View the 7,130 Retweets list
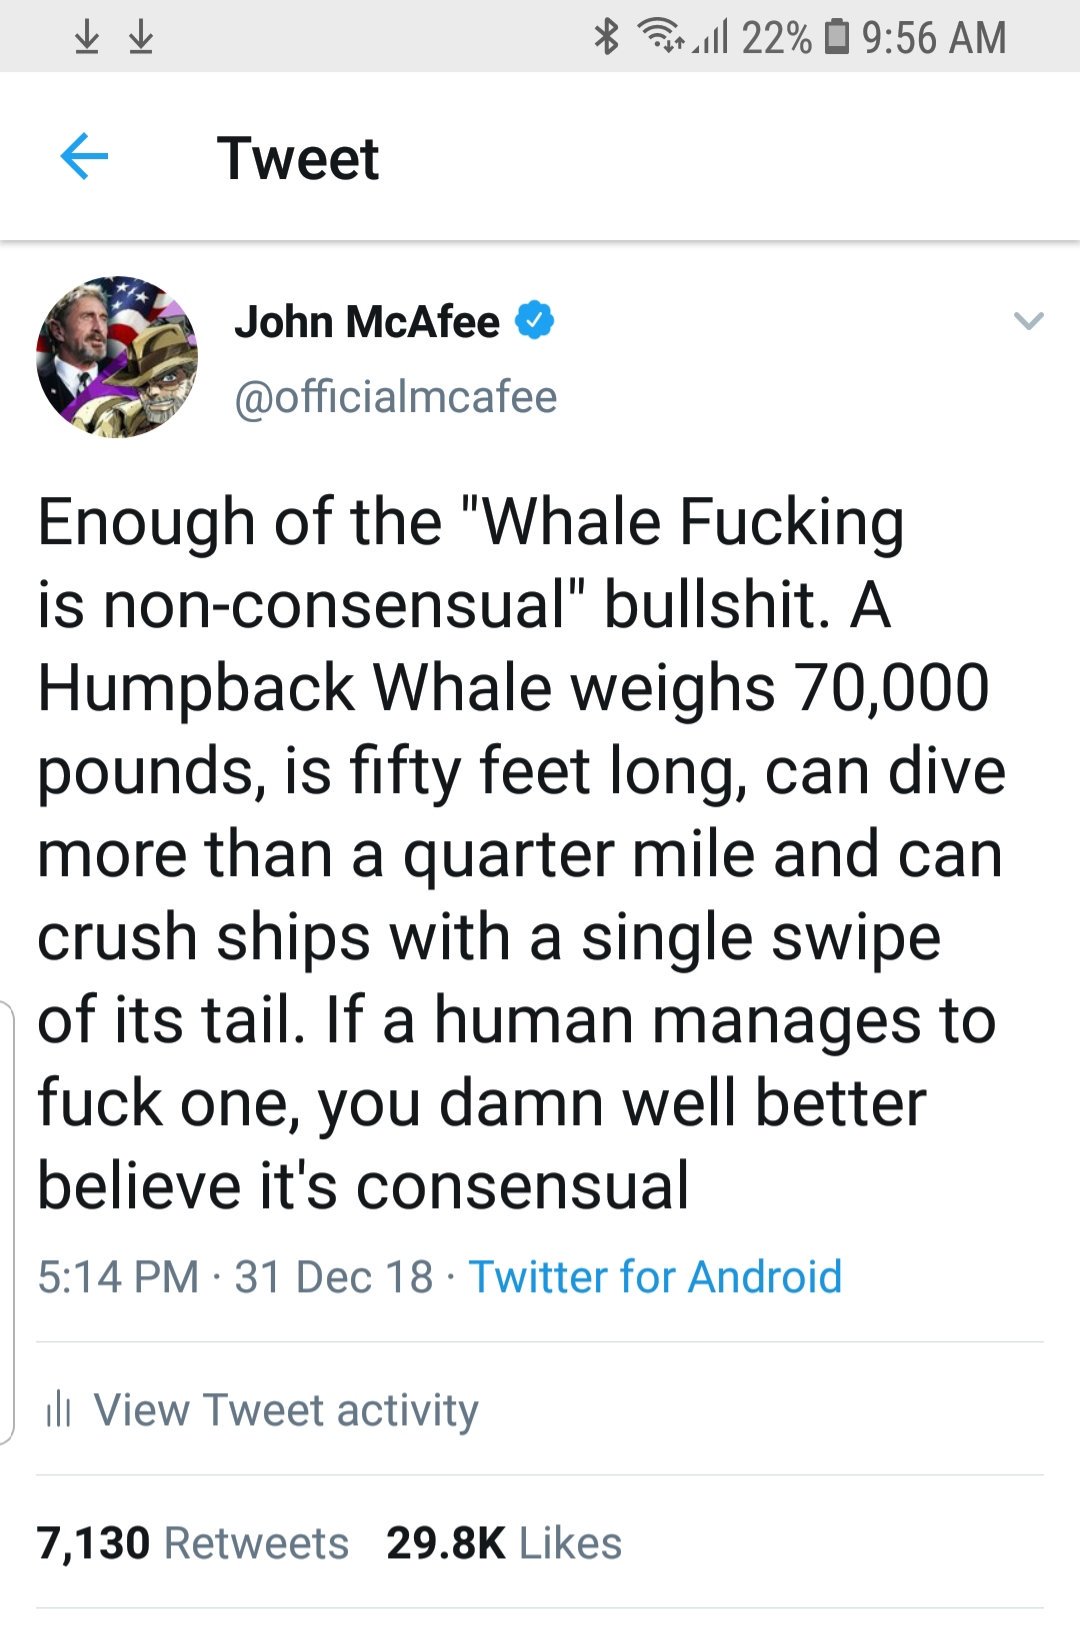Viewport: 1080px width, 1630px height. [x=193, y=1543]
